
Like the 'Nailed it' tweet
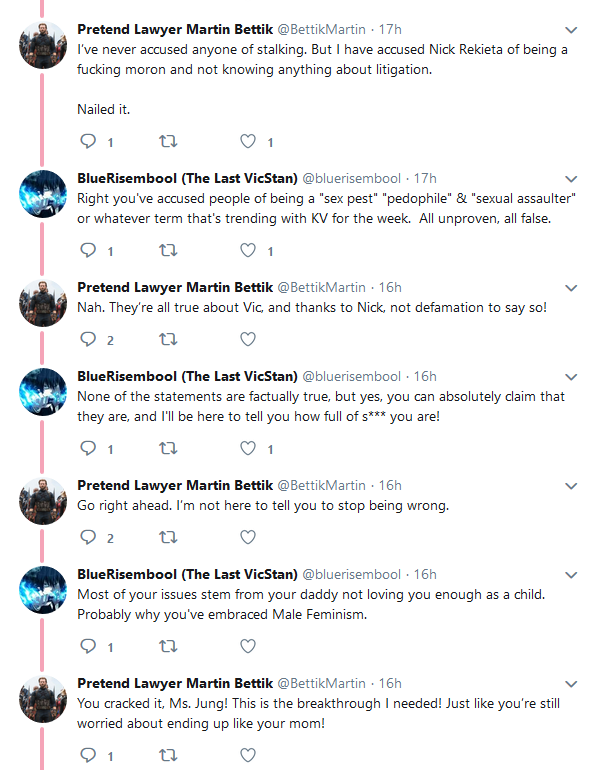pyautogui.click(x=248, y=141)
